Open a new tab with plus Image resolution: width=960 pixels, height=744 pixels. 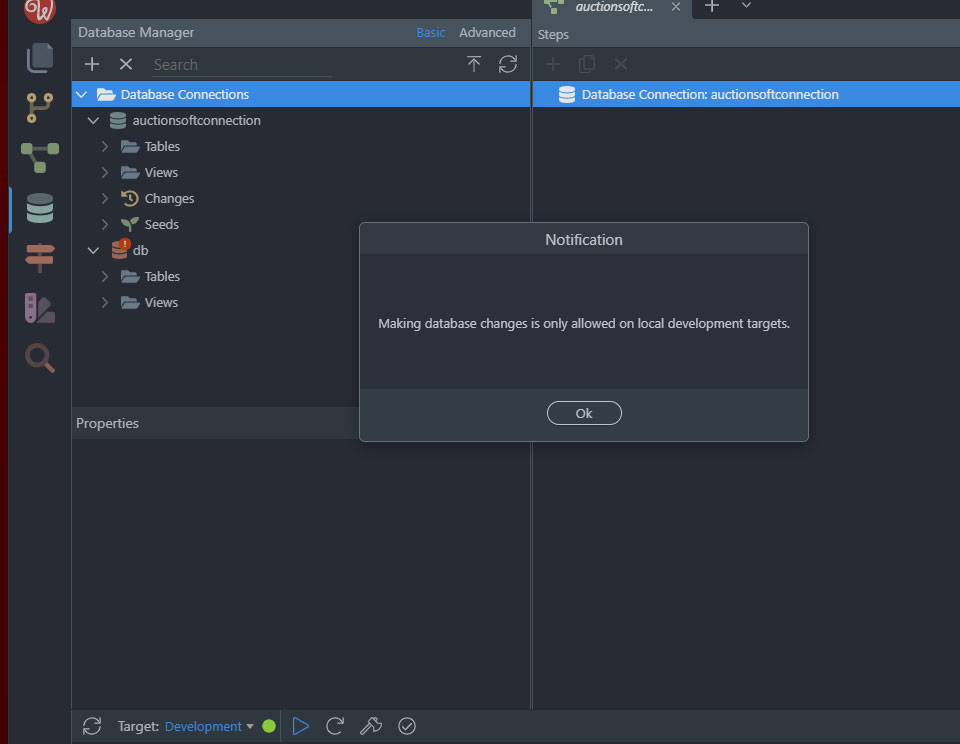click(x=711, y=6)
